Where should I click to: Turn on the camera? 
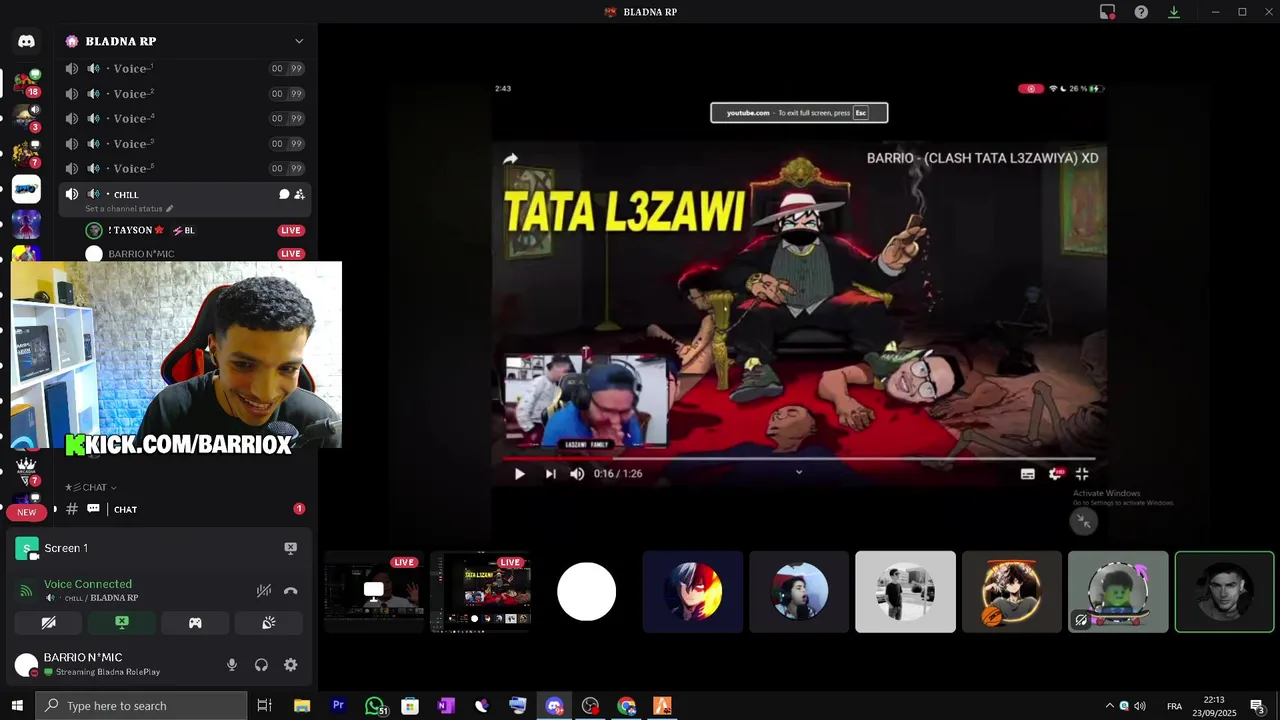(48, 623)
